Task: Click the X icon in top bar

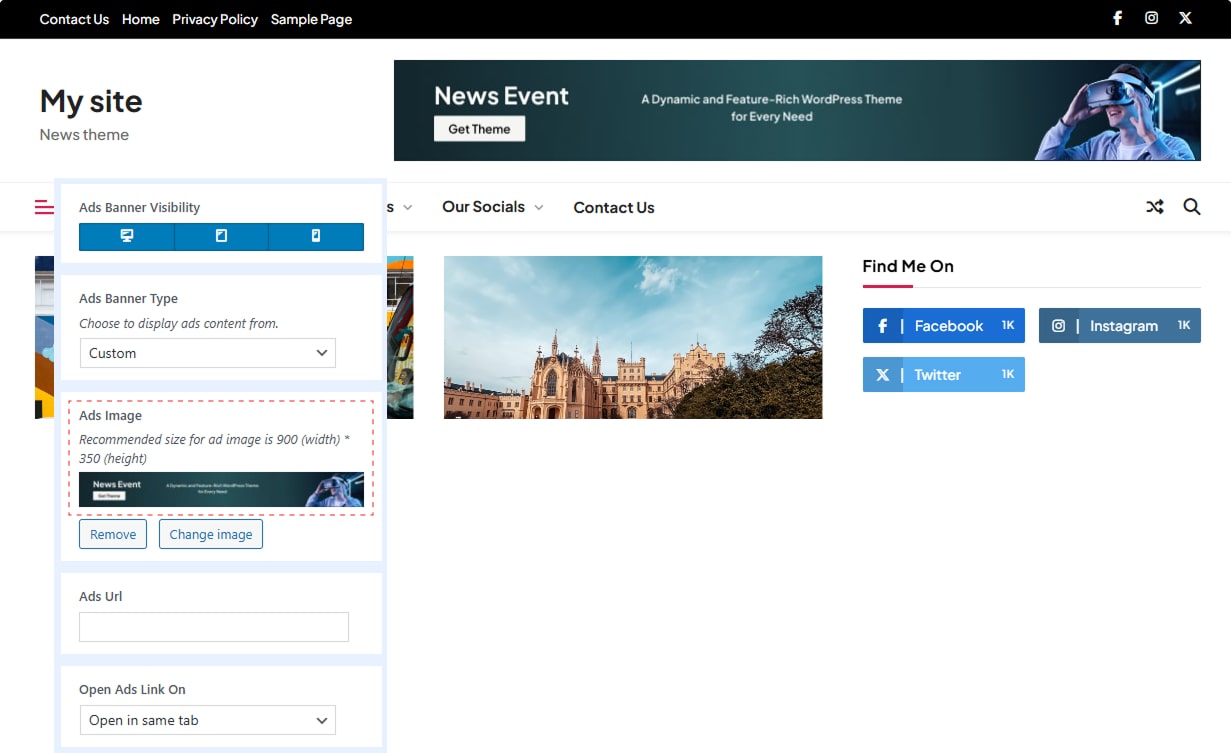Action: click(1185, 18)
